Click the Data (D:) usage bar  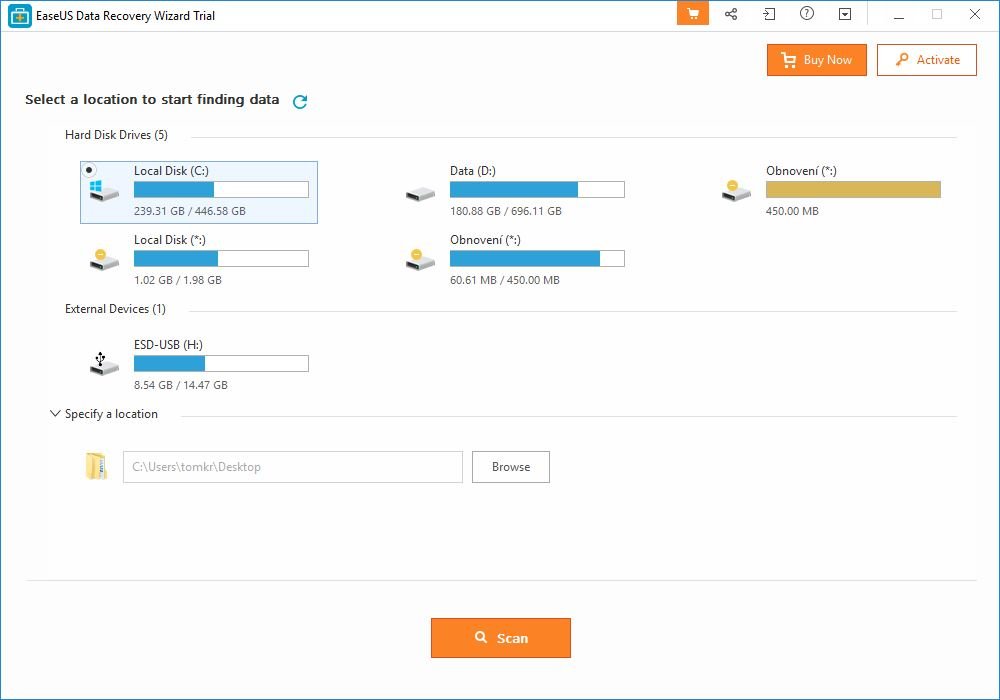click(537, 190)
